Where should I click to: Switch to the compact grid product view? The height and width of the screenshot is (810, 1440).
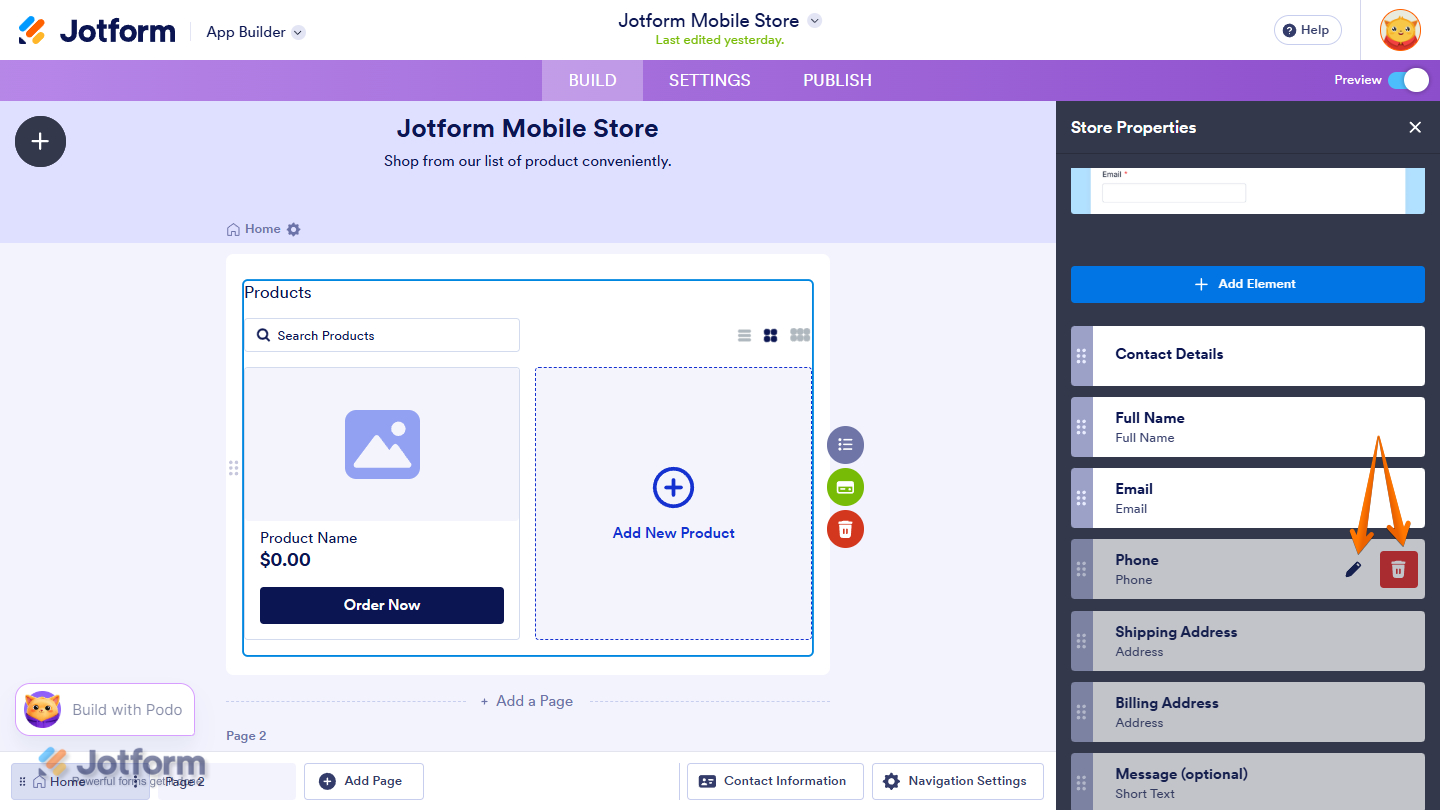(x=799, y=335)
